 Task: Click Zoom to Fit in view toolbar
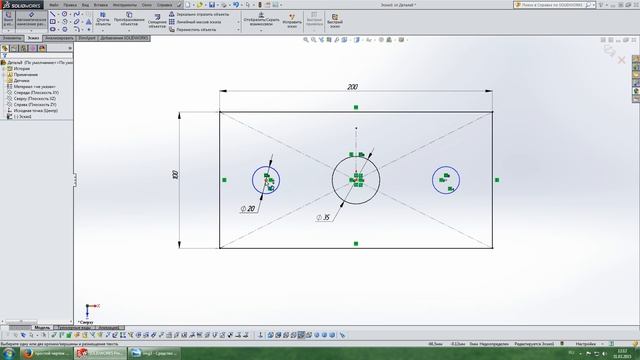[306, 40]
